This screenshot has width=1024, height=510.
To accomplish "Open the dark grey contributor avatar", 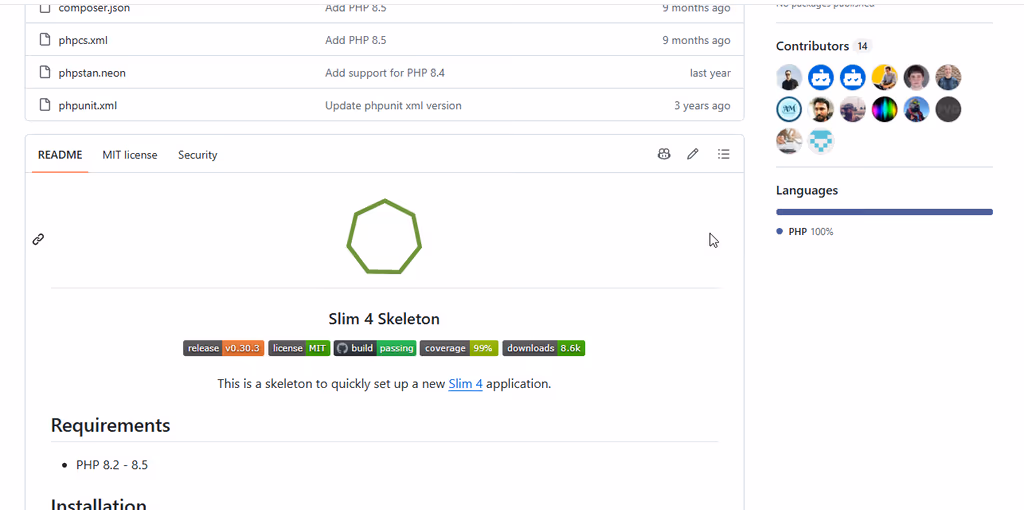I will point(948,110).
